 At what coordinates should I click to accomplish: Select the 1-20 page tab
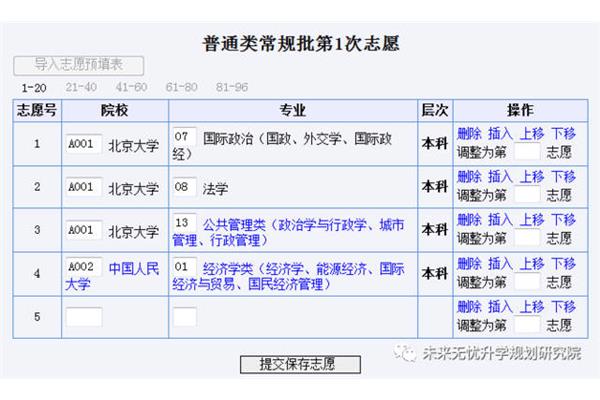34,88
